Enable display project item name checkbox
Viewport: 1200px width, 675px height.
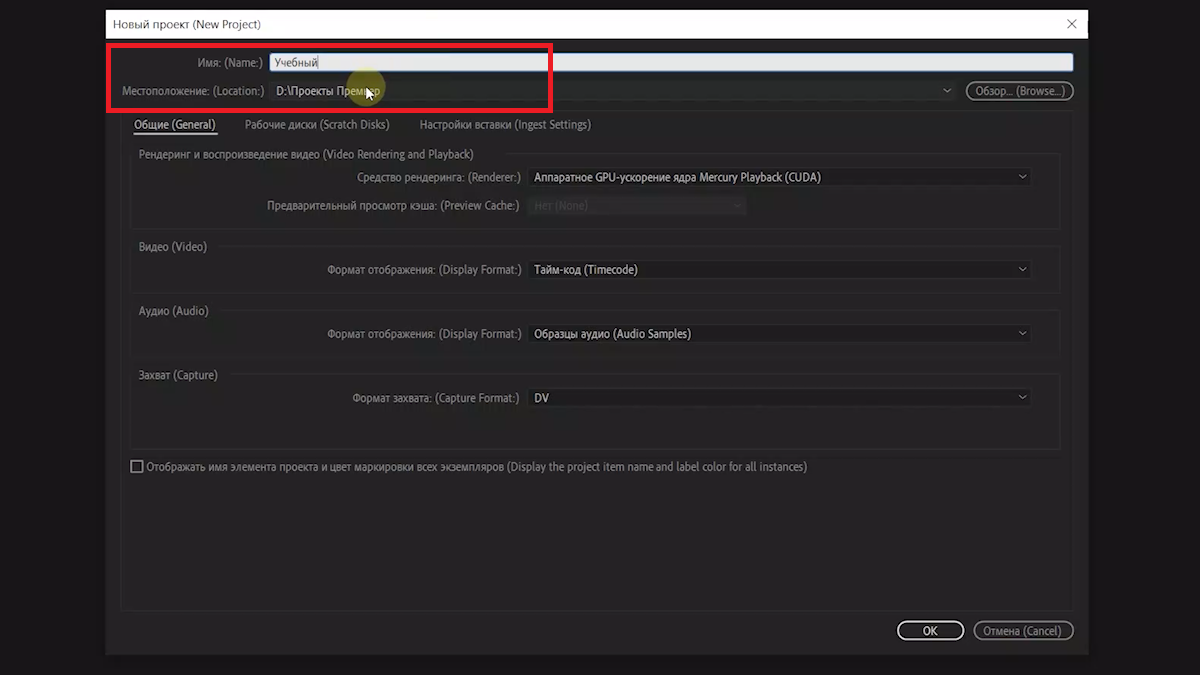click(137, 467)
